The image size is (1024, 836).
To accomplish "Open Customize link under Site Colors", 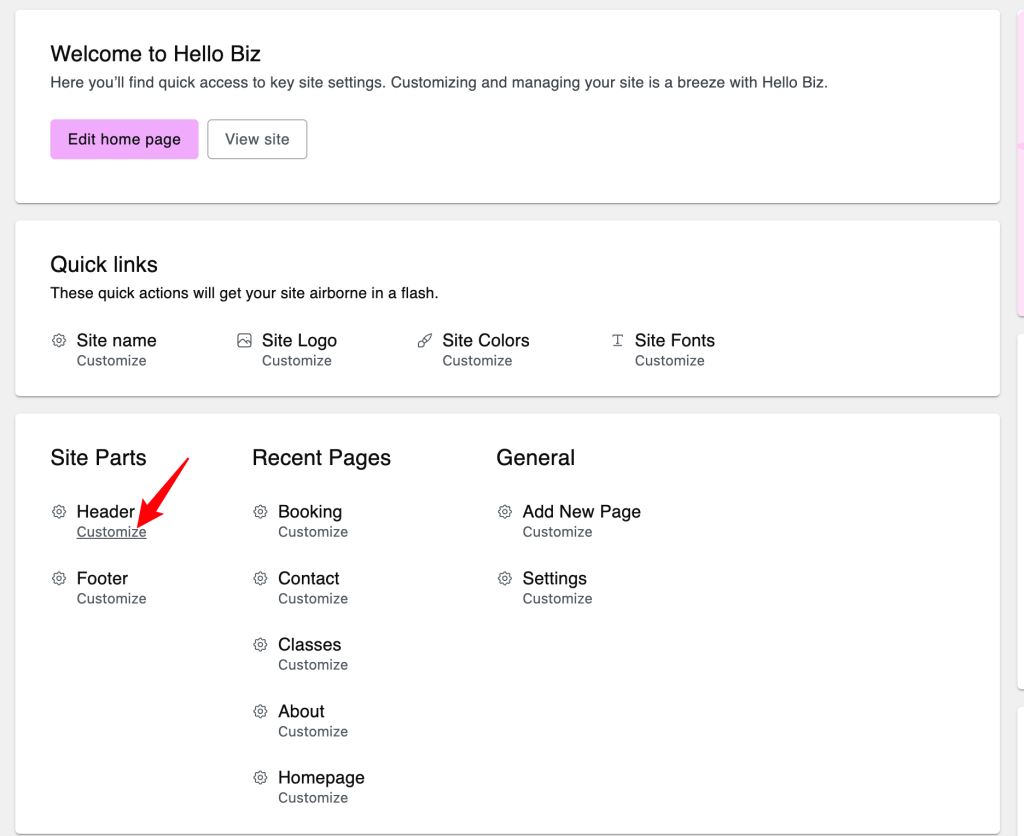I will click(x=477, y=361).
